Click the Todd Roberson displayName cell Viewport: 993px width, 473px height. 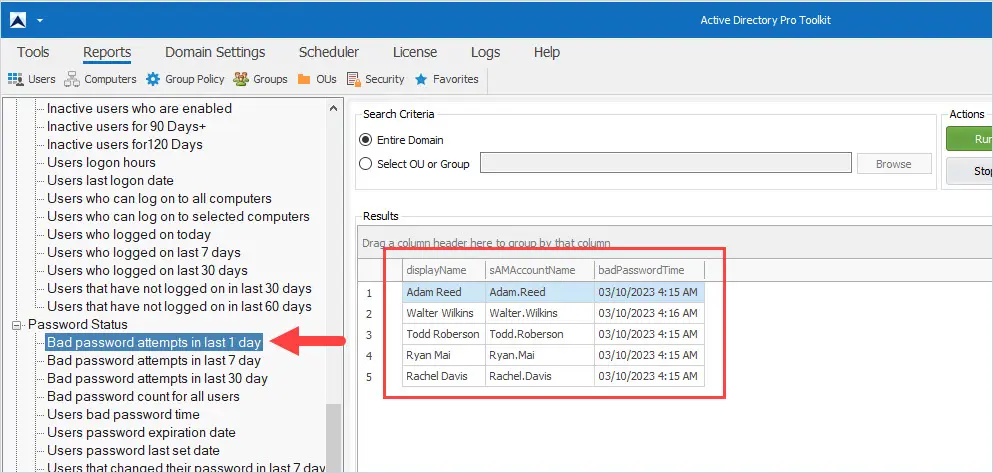pyautogui.click(x=444, y=334)
